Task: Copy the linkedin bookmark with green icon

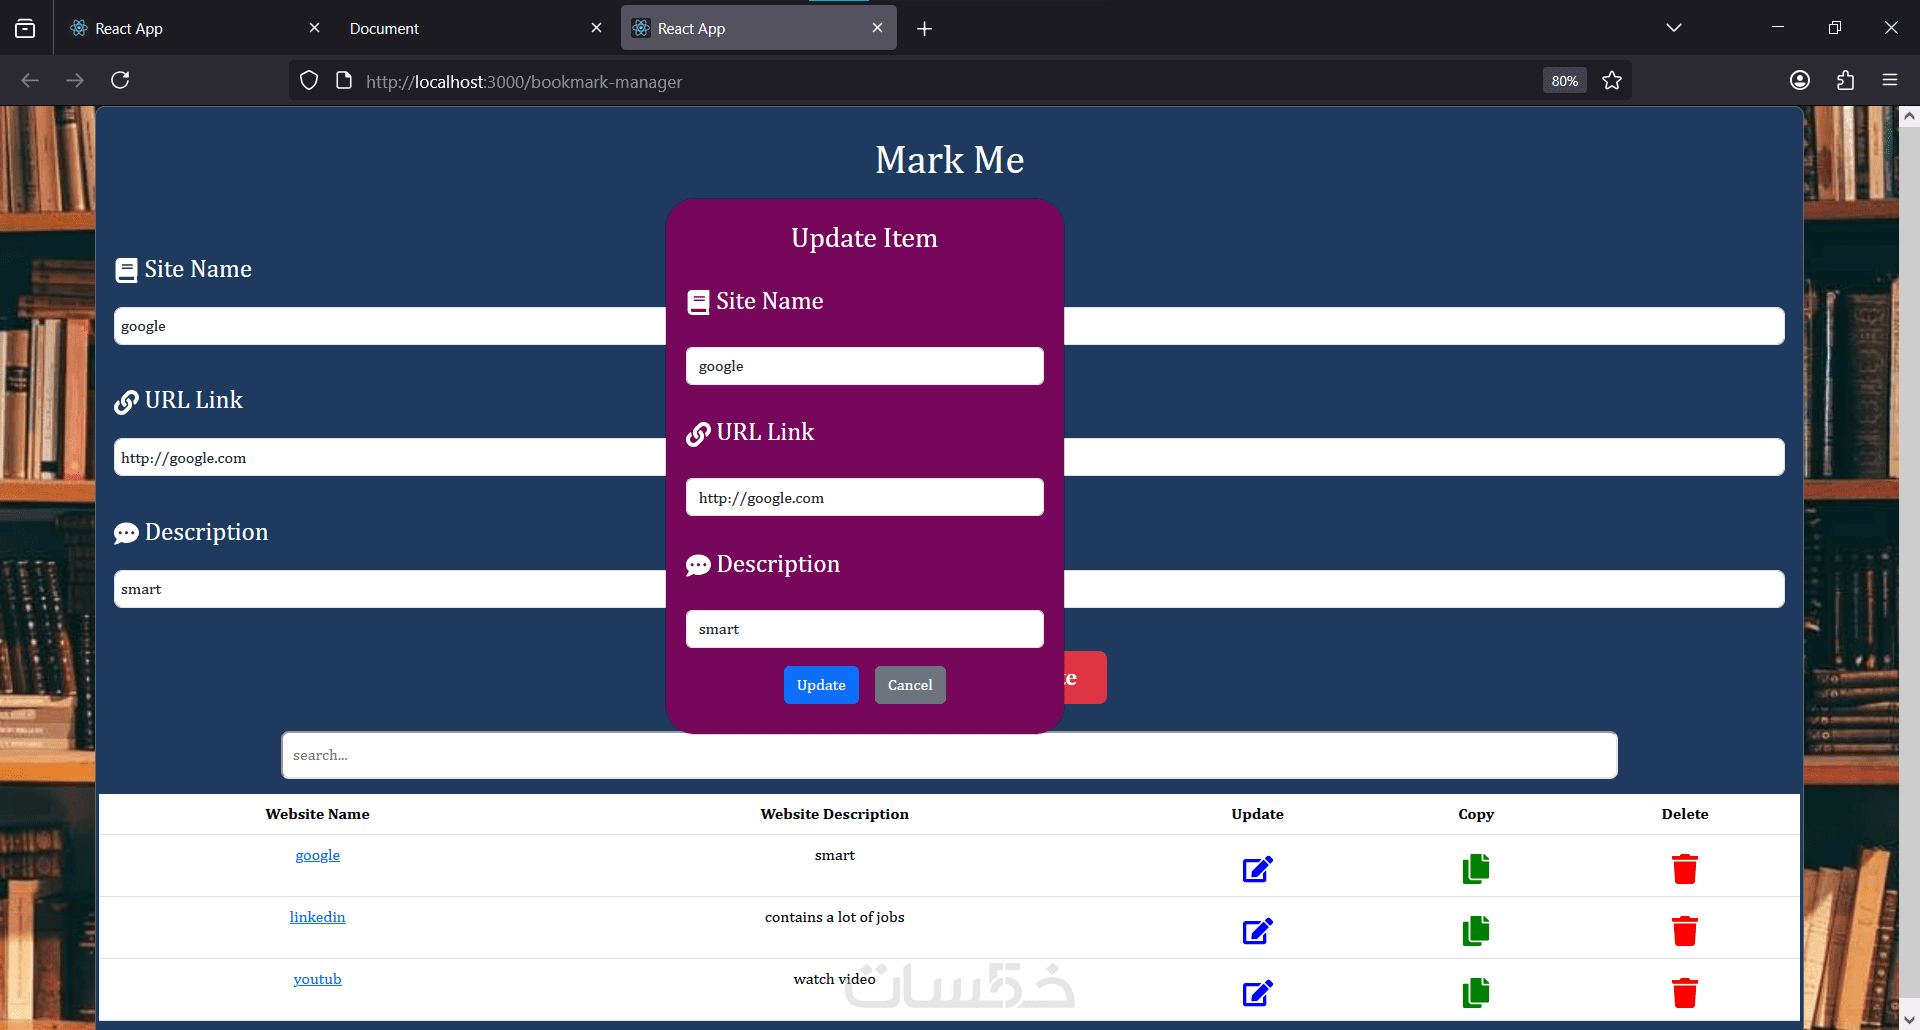Action: 1476,931
